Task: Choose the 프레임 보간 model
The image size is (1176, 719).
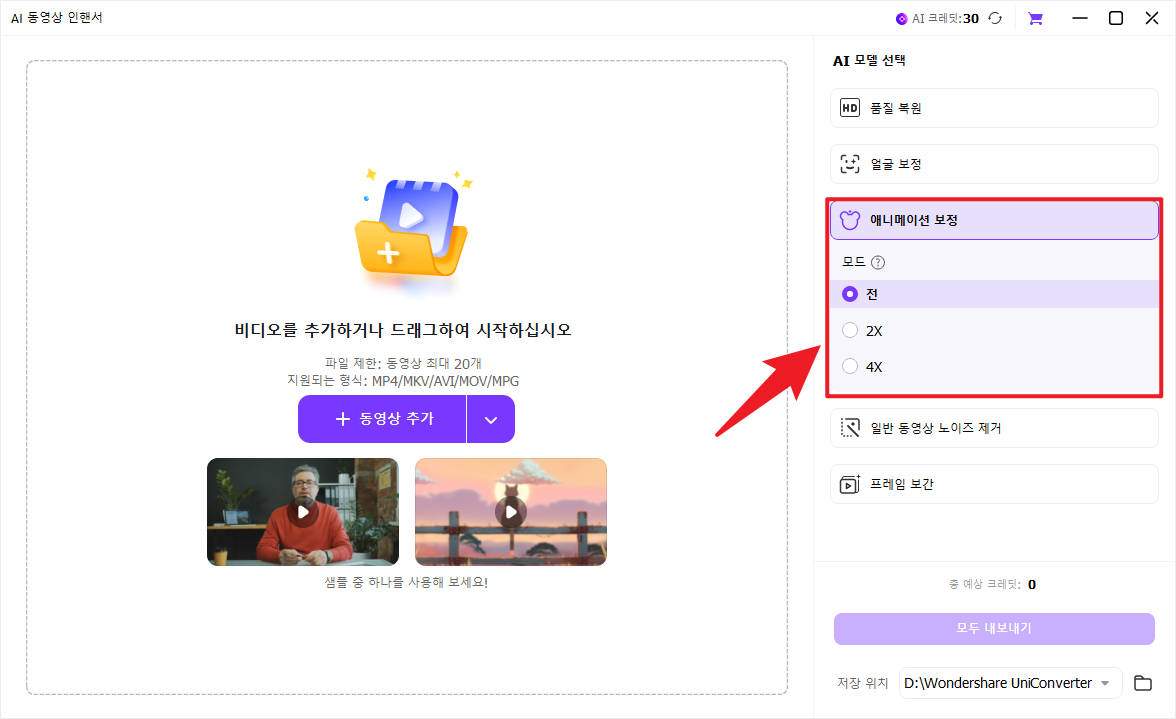Action: click(994, 484)
